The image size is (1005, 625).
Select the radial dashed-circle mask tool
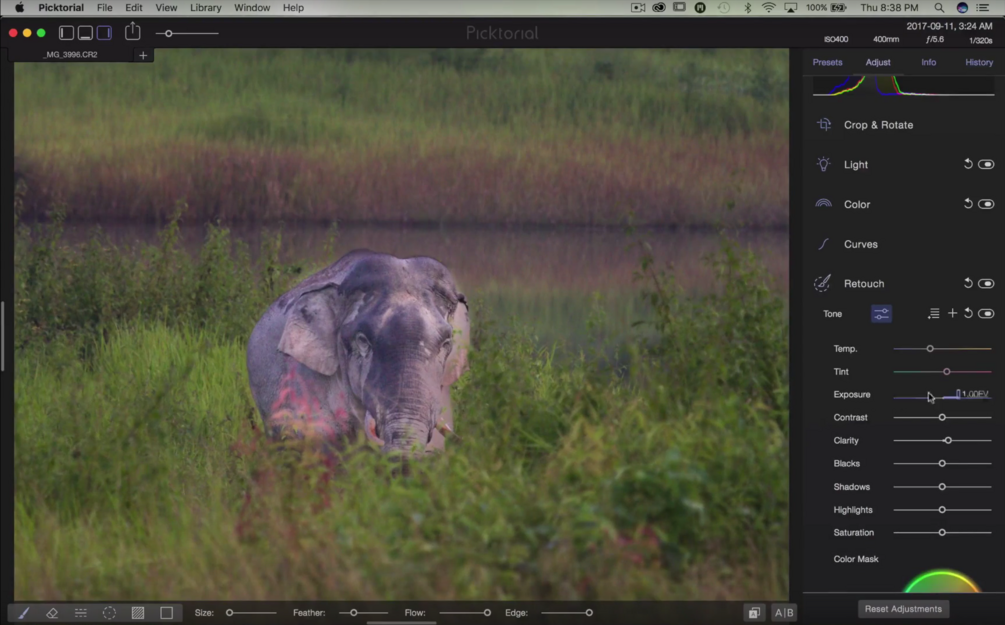pos(110,613)
